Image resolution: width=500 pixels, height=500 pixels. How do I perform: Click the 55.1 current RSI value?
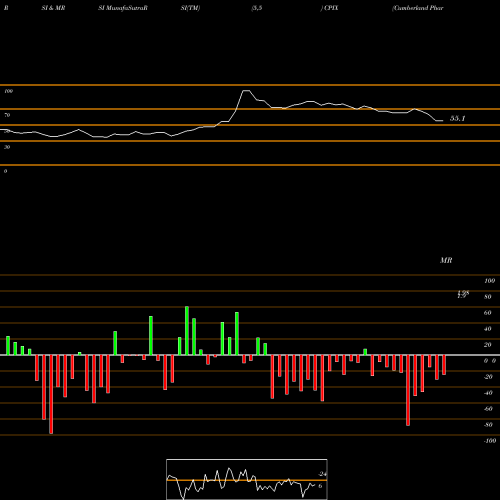point(457,118)
